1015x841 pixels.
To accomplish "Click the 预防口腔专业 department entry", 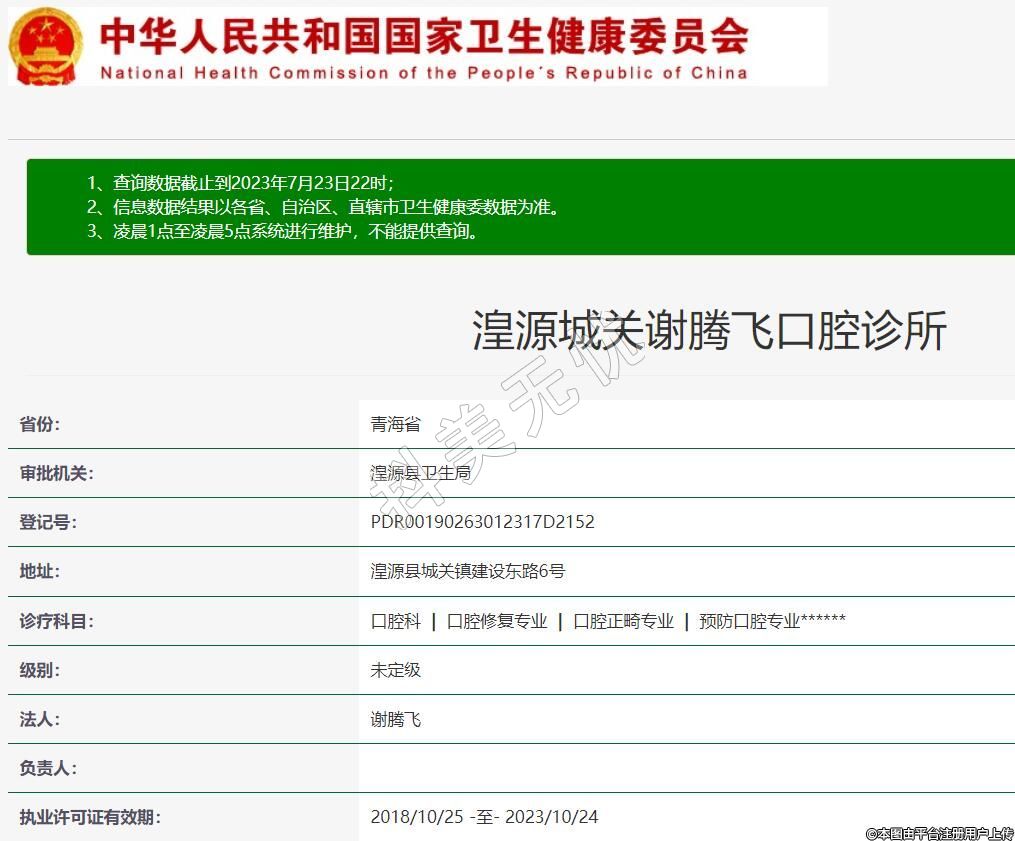I will click(x=749, y=621).
